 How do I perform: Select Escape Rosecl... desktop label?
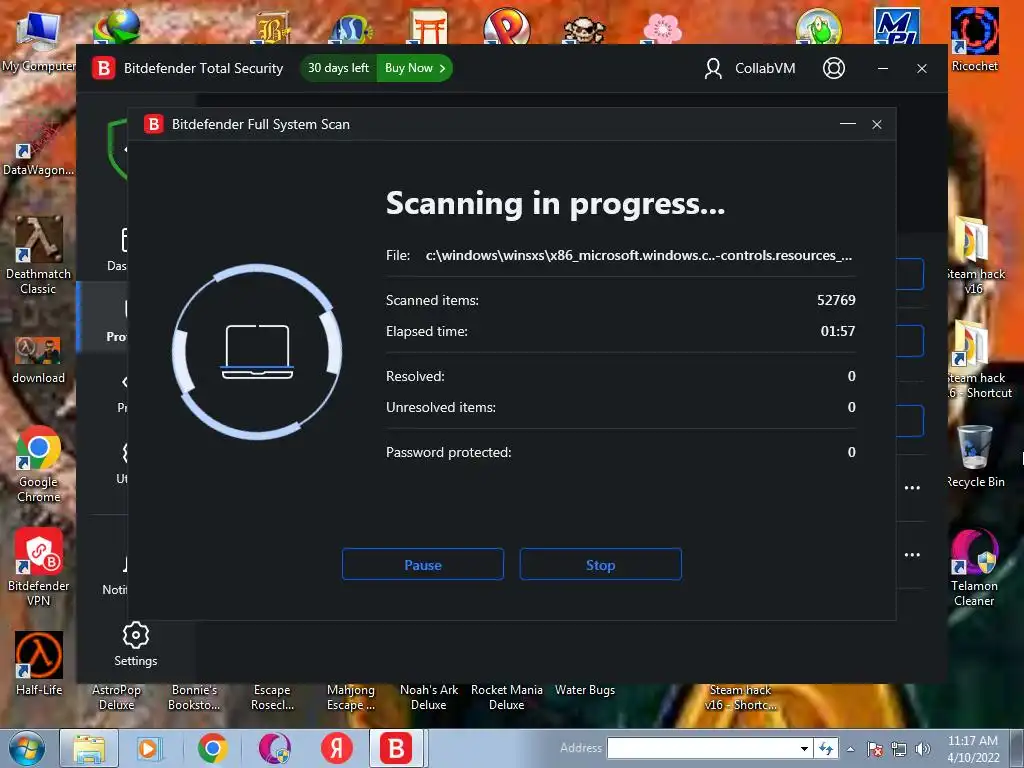pyautogui.click(x=272, y=697)
